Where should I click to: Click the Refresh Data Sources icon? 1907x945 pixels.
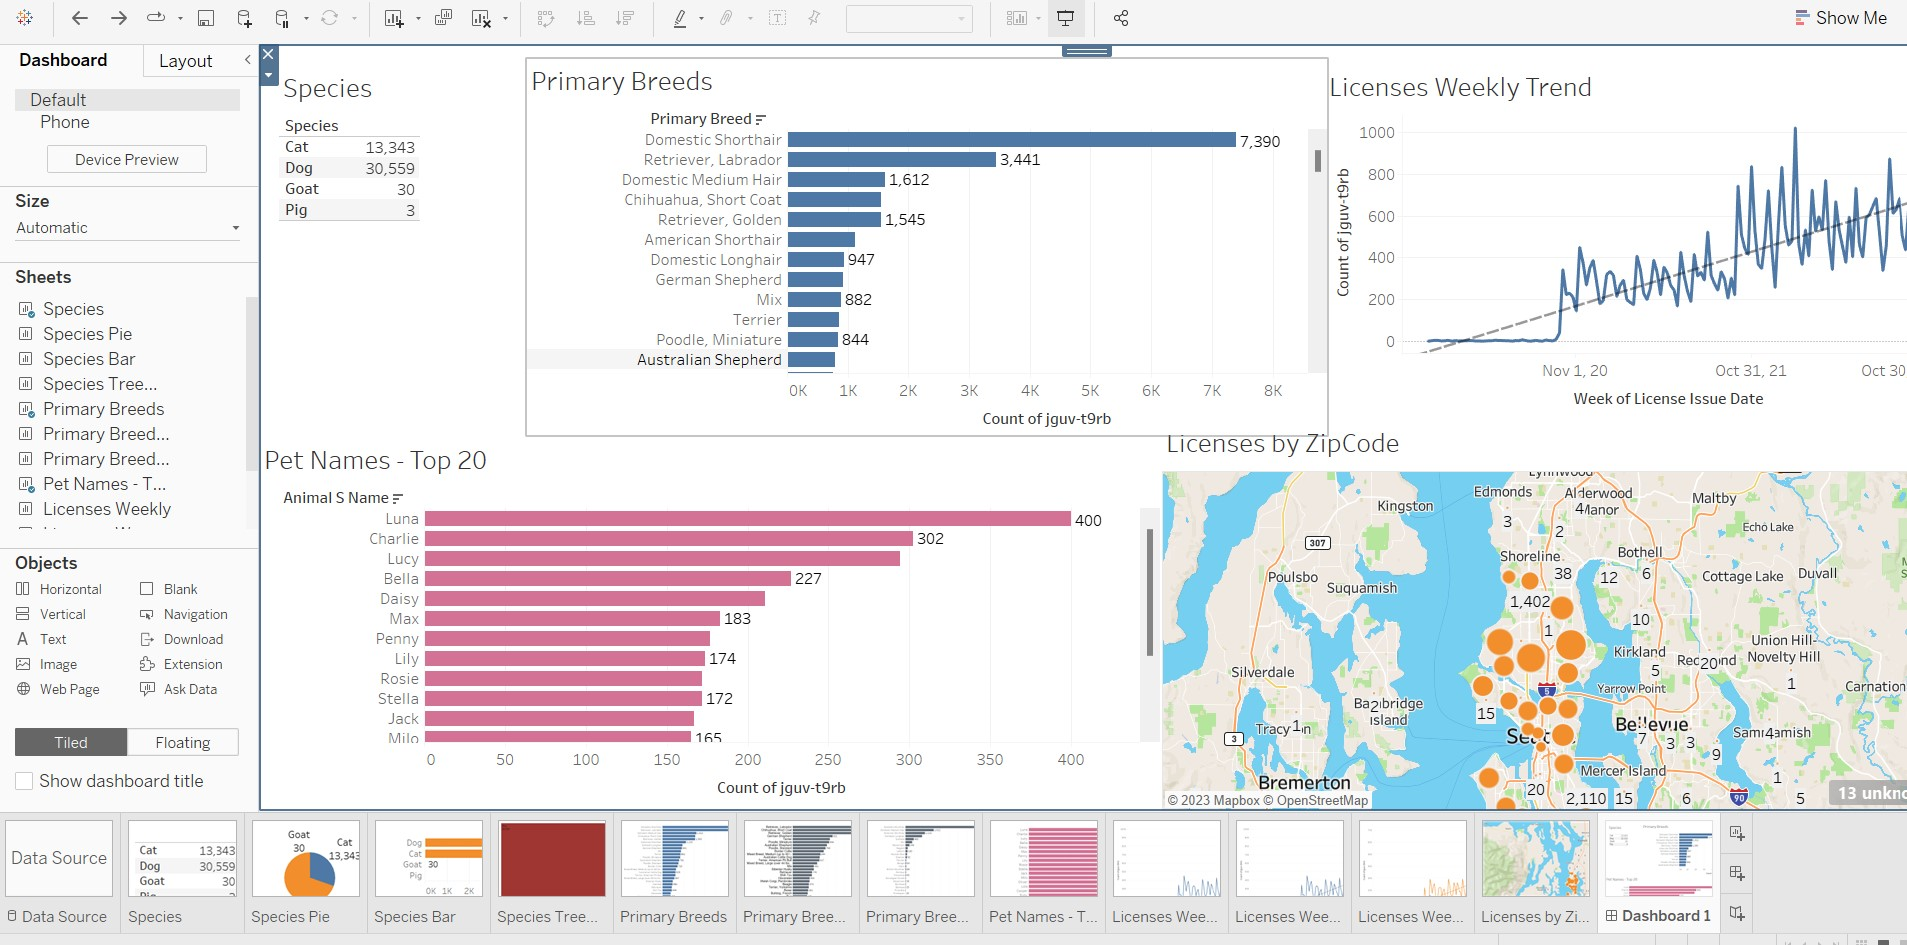coord(330,18)
